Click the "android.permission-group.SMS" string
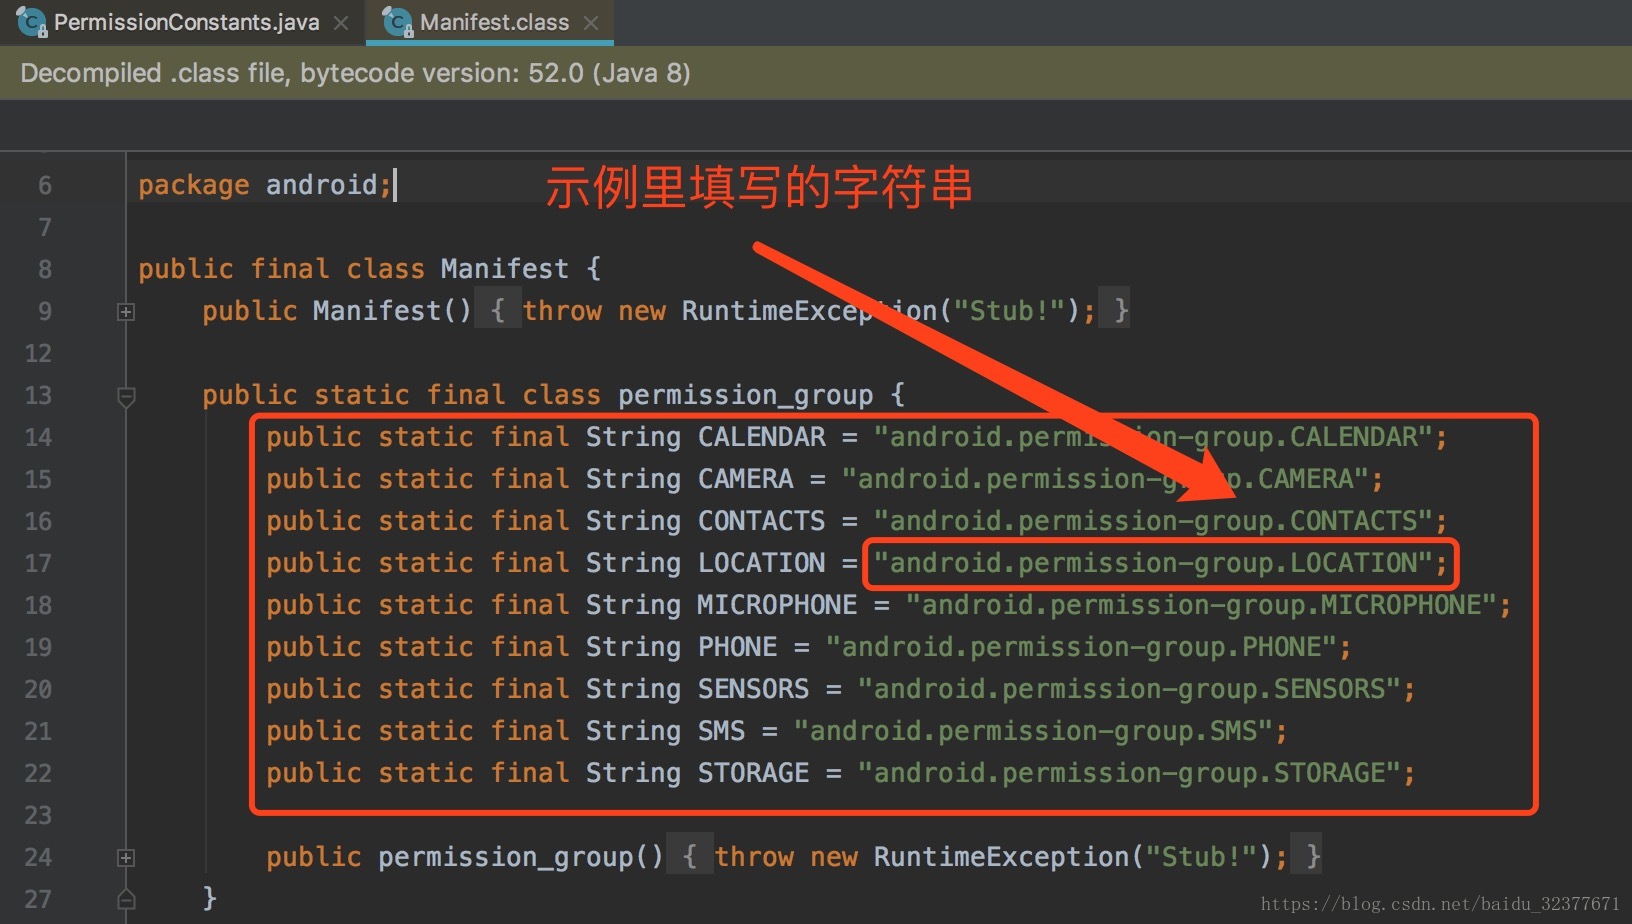The height and width of the screenshot is (924, 1632). point(1034,731)
